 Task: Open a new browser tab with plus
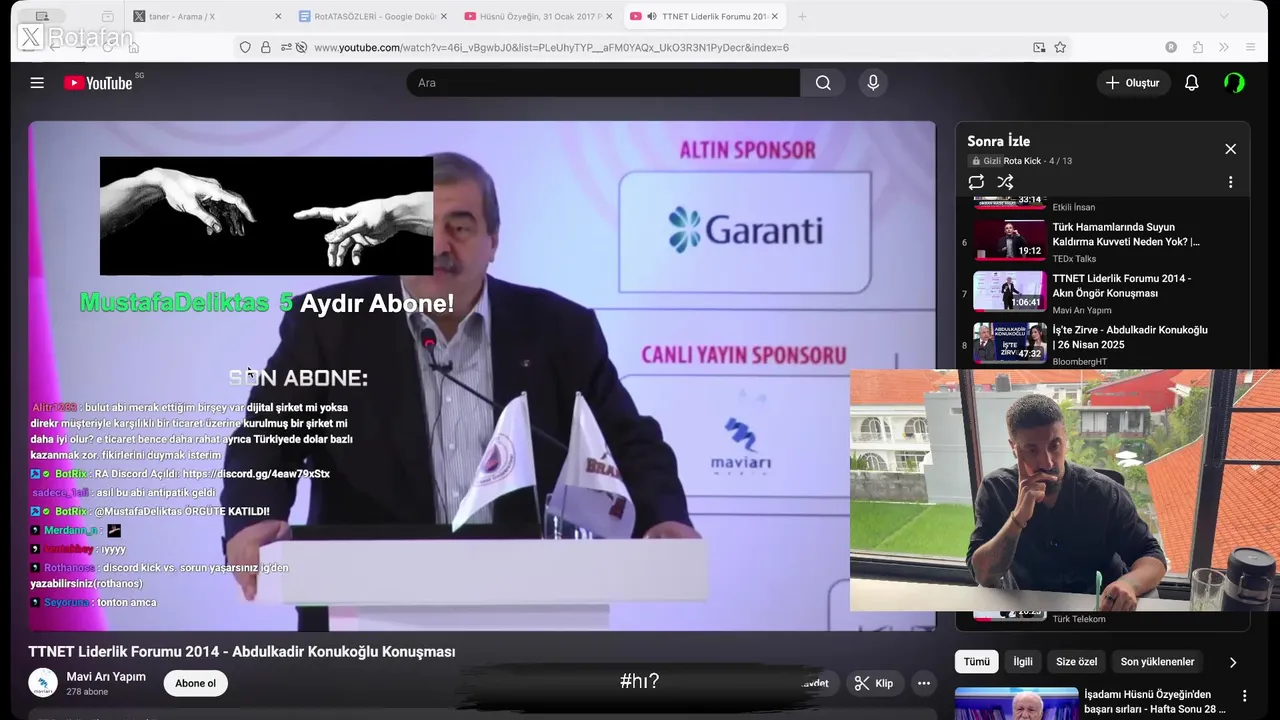pyautogui.click(x=802, y=17)
